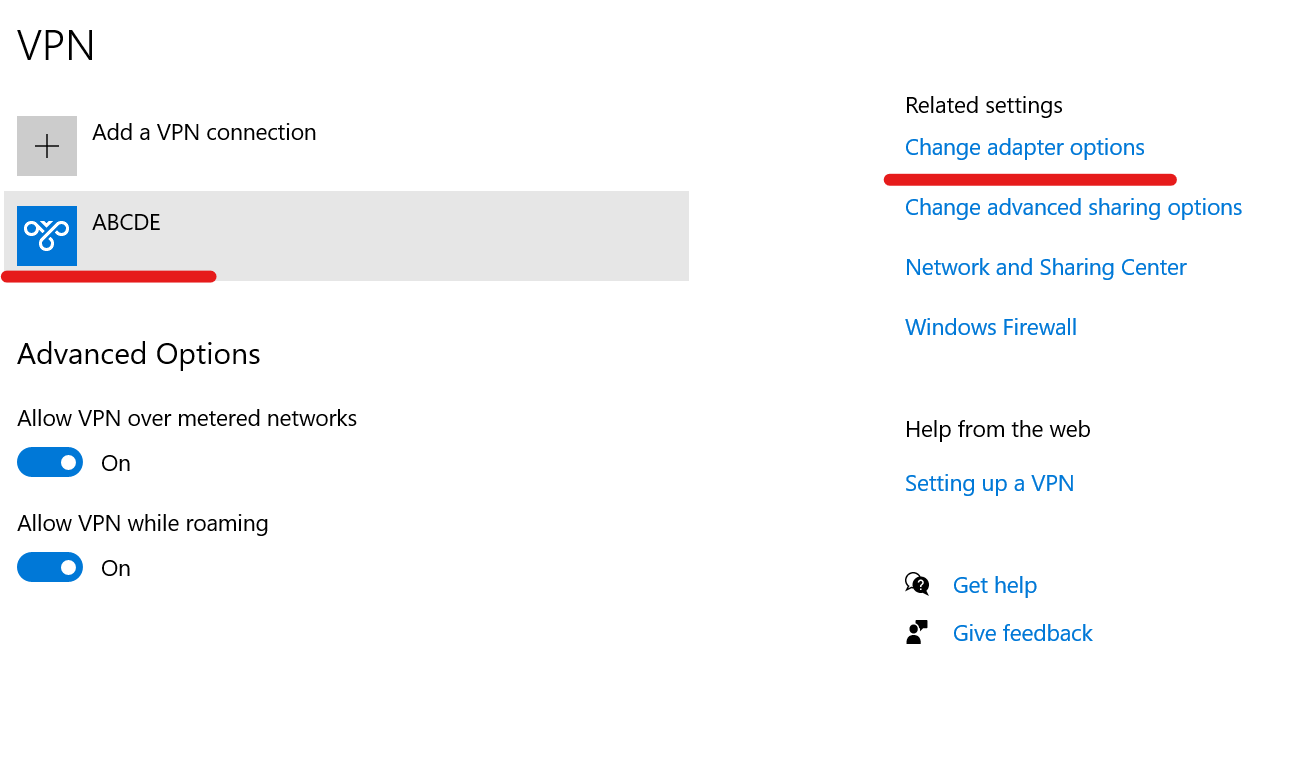The height and width of the screenshot is (768, 1289).
Task: Click the Allow VPN while roaming label
Action: [x=143, y=523]
